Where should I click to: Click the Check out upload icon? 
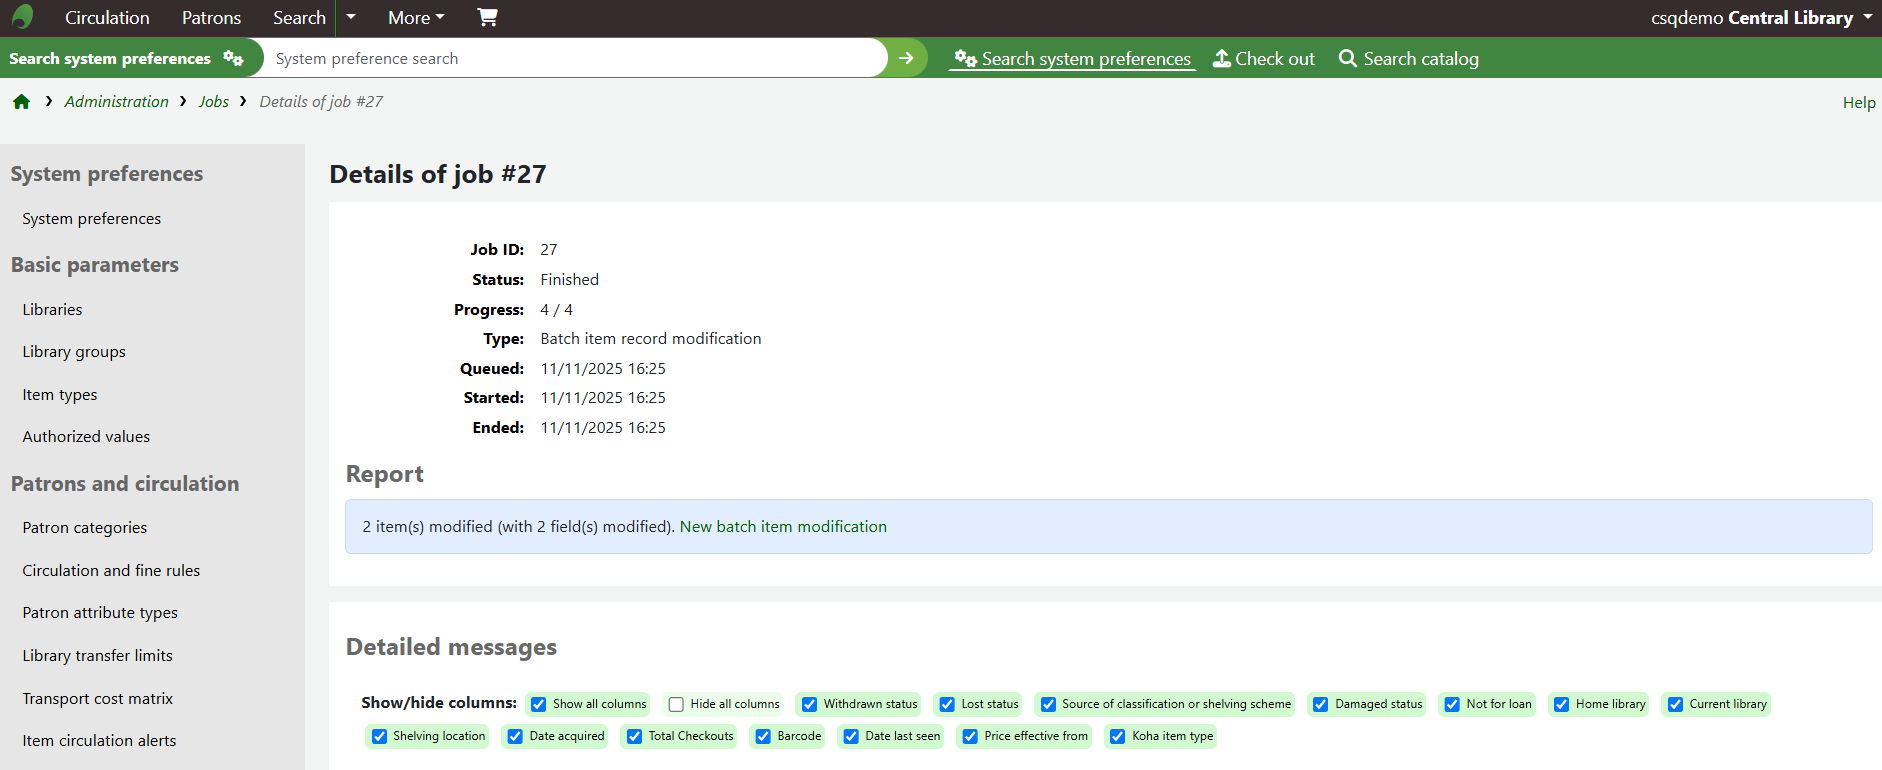1221,59
